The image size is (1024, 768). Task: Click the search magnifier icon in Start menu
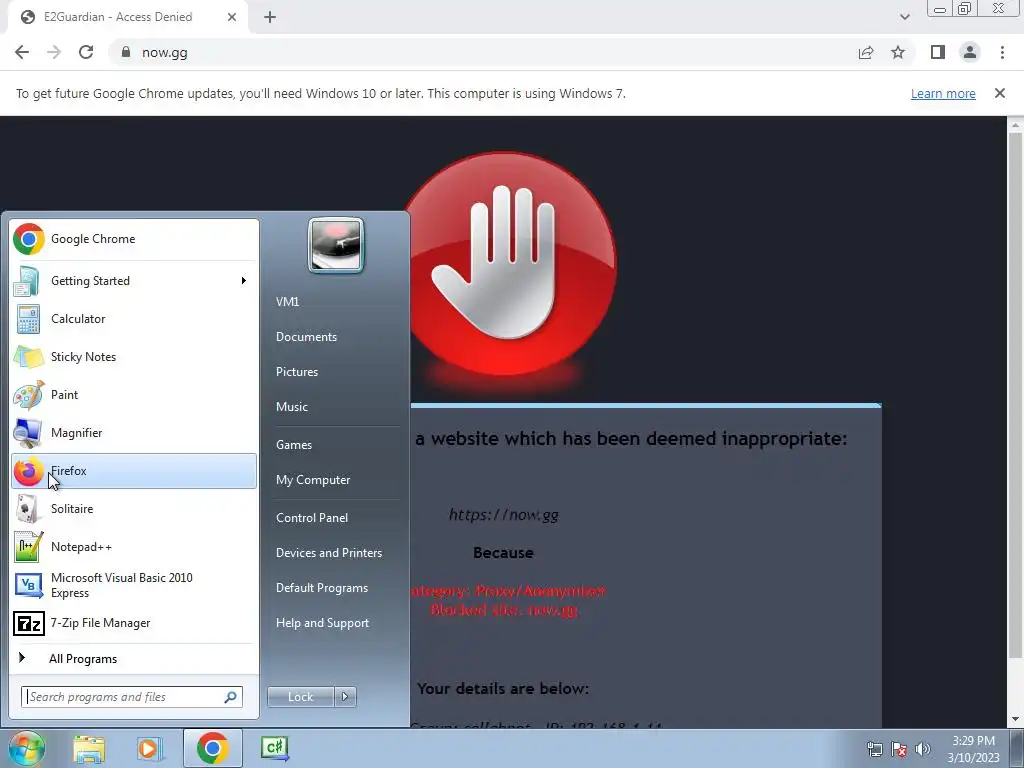coord(230,697)
